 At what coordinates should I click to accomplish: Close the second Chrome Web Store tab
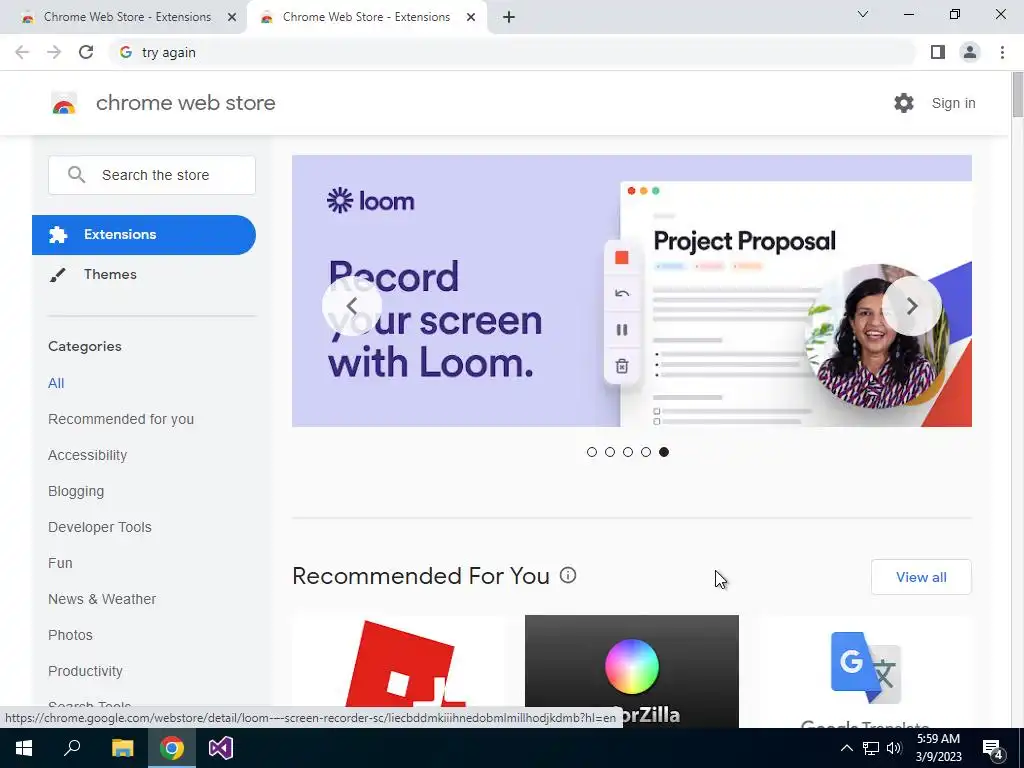tap(471, 17)
